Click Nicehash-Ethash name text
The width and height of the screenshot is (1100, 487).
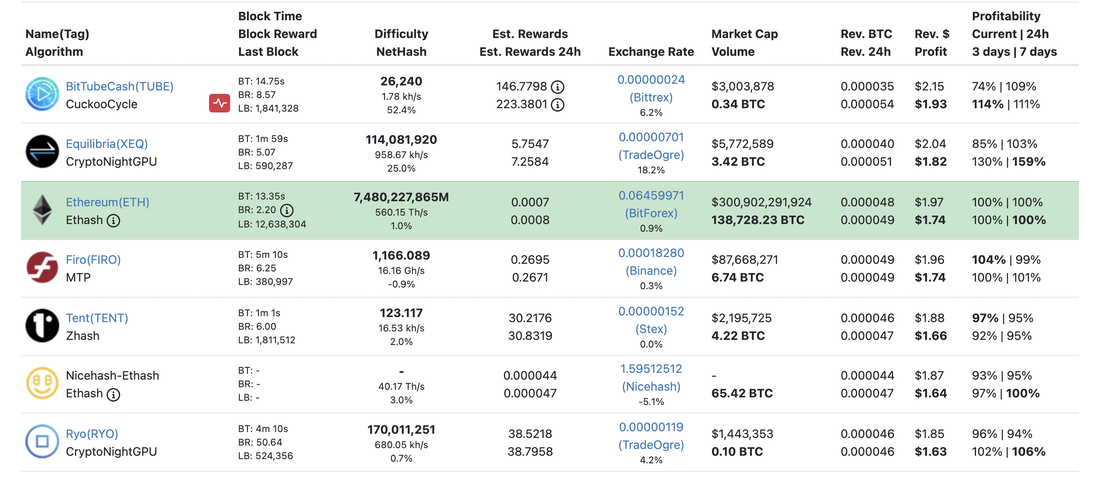tap(112, 375)
